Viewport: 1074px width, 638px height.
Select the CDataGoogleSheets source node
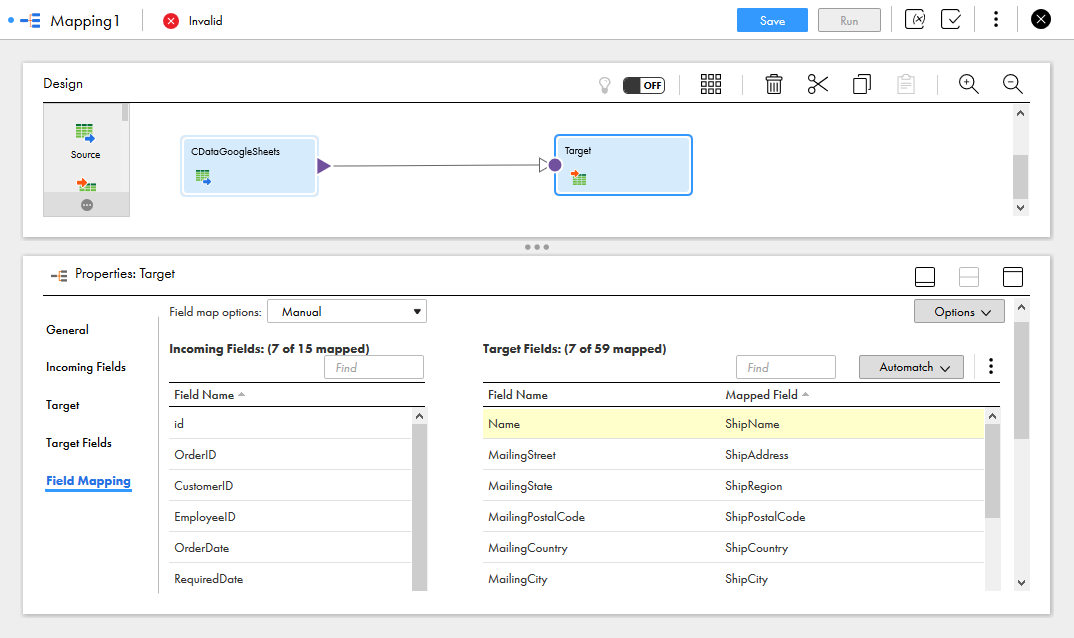pos(249,165)
